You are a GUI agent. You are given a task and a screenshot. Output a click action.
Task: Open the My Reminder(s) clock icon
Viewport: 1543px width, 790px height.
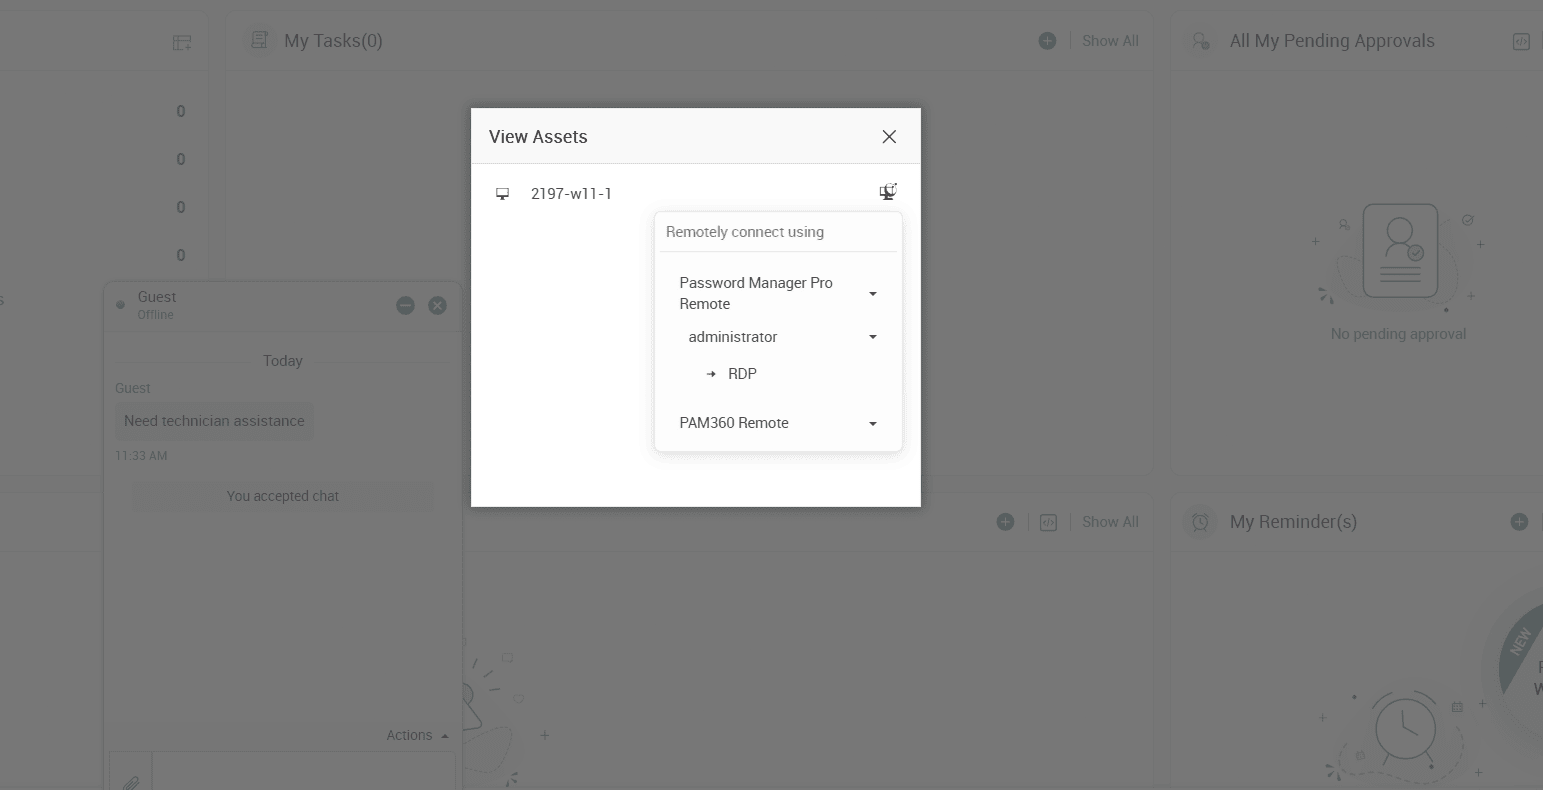1200,522
